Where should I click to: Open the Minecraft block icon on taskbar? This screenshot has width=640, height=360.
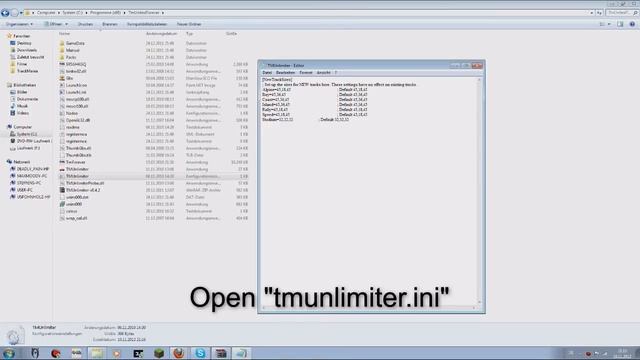(x=159, y=353)
